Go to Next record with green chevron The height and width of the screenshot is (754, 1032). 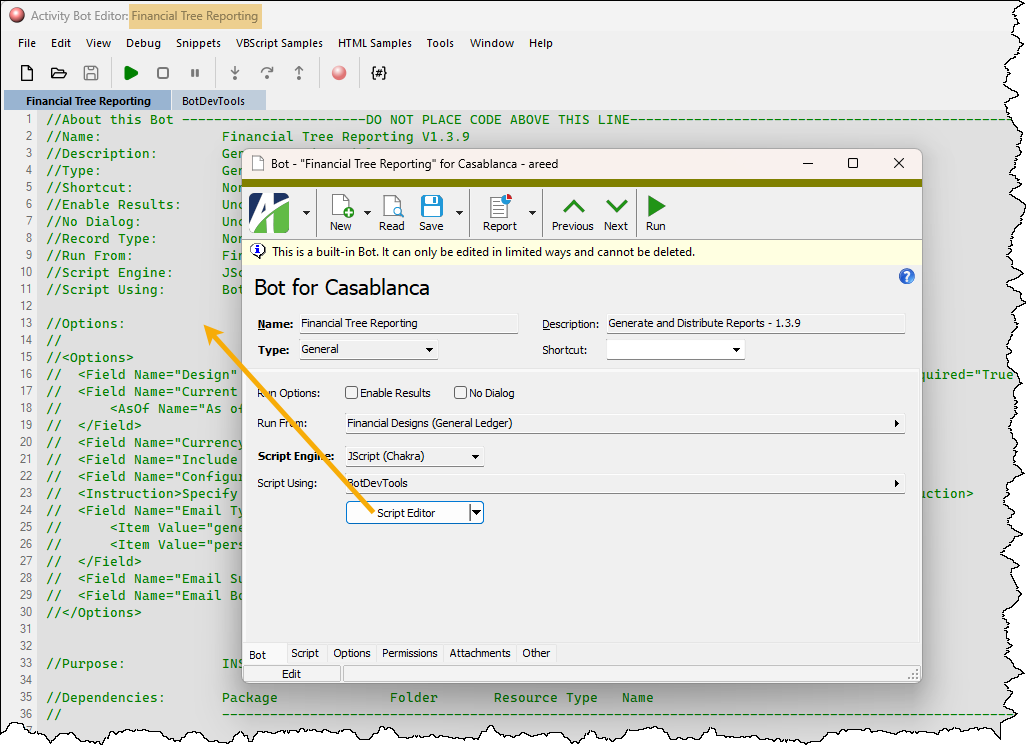click(x=616, y=213)
